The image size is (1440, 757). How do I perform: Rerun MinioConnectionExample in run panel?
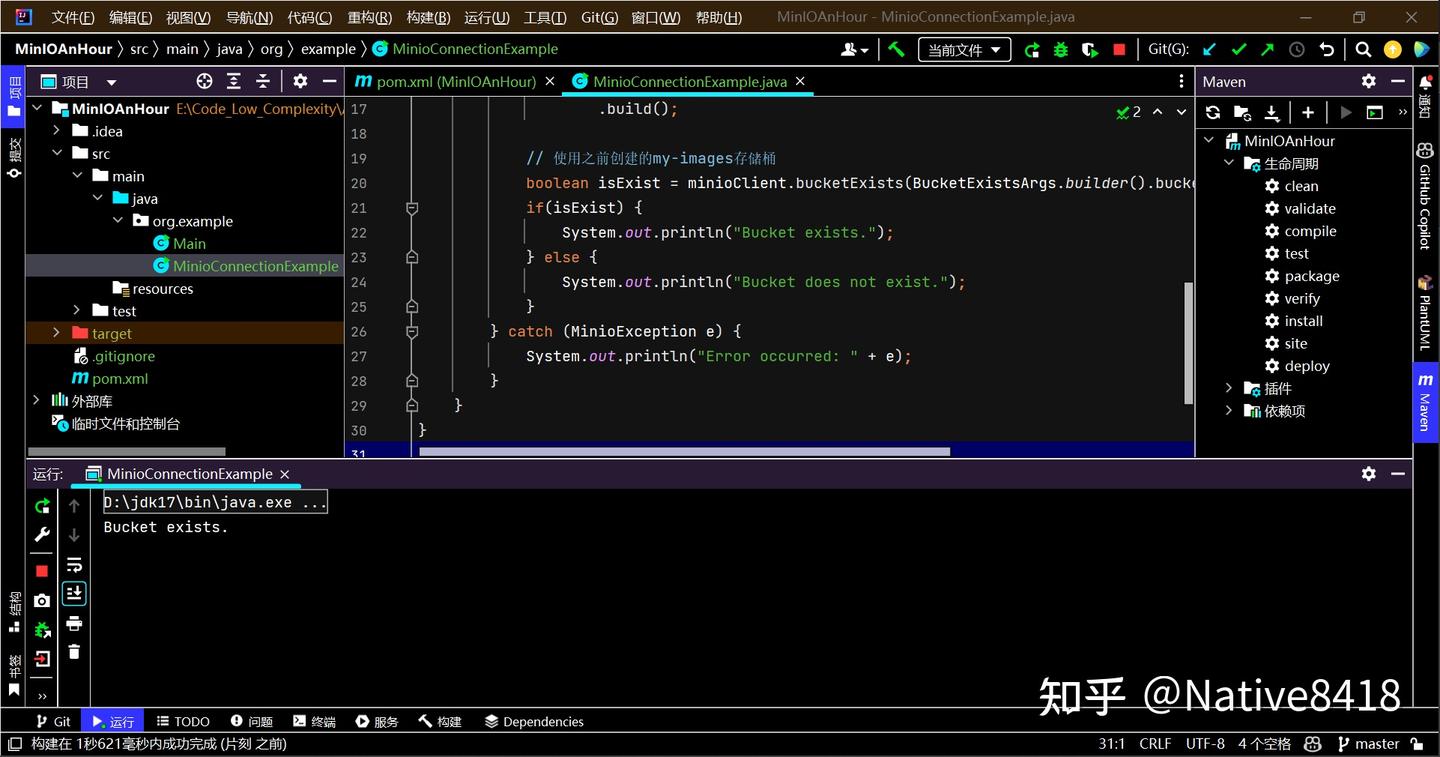42,506
